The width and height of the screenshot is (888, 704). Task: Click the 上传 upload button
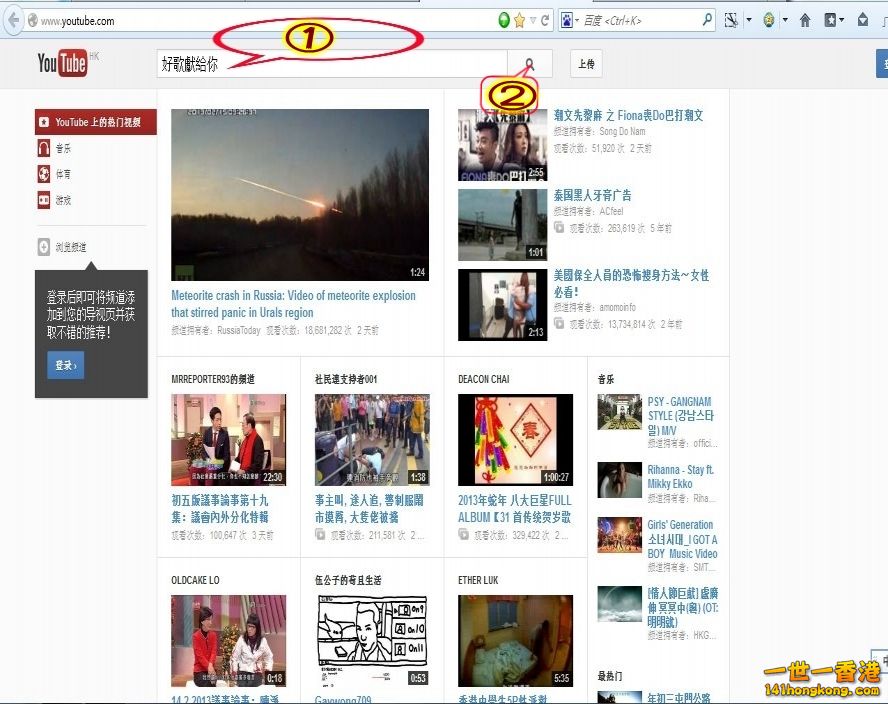pos(587,65)
